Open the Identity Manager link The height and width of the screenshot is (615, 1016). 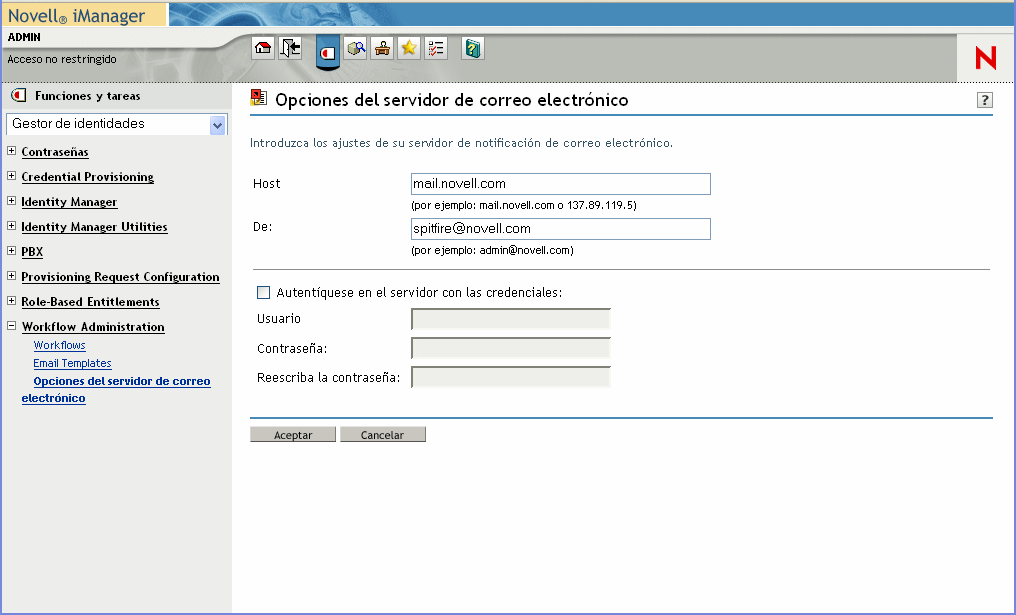click(69, 202)
